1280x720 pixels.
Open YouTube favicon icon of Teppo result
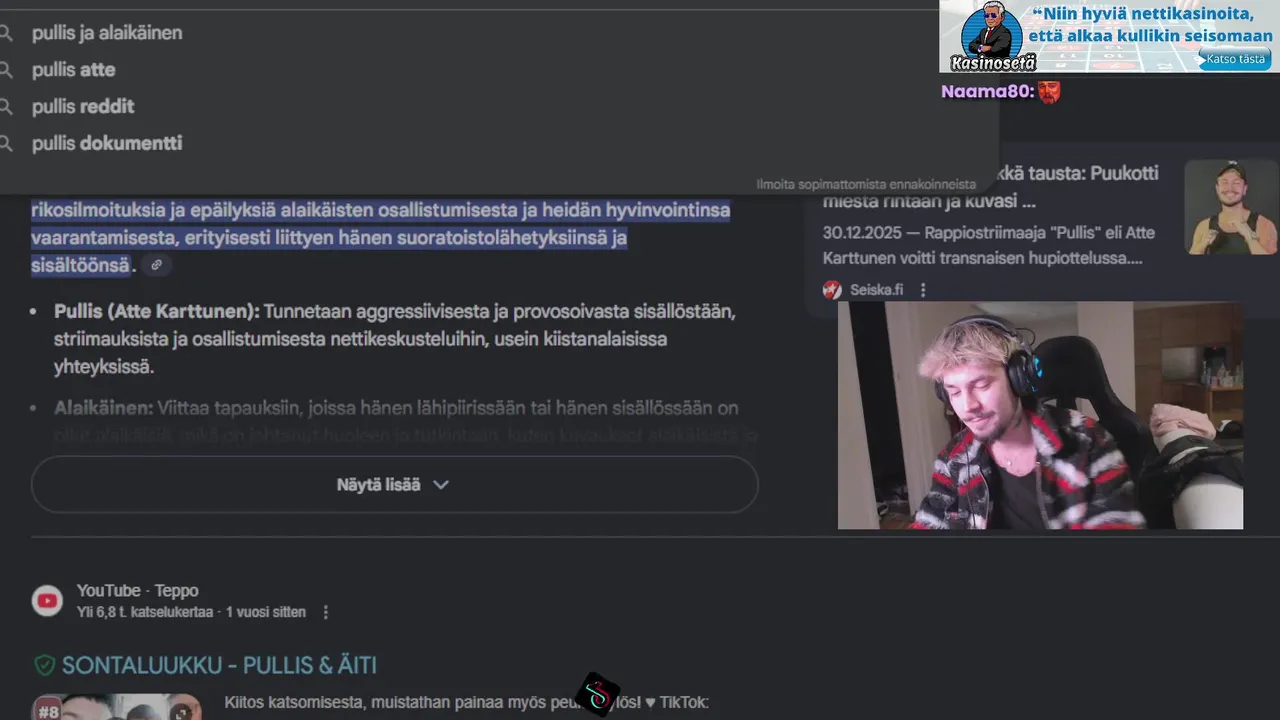[47, 601]
